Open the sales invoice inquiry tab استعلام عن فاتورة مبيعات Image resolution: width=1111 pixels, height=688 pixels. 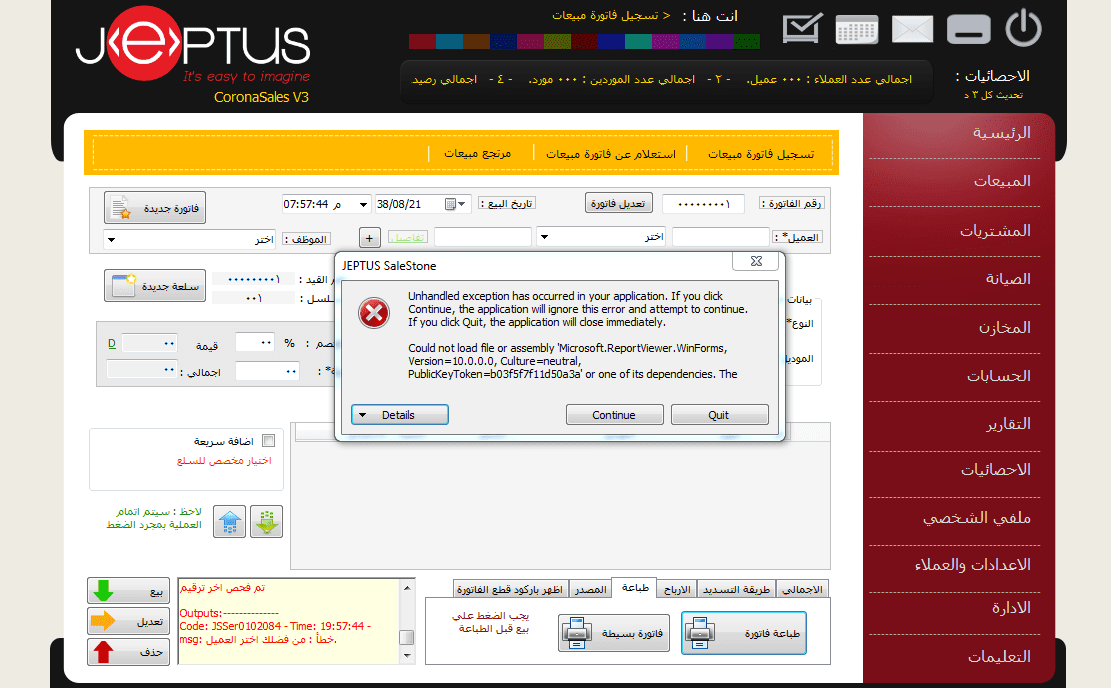pyautogui.click(x=611, y=154)
